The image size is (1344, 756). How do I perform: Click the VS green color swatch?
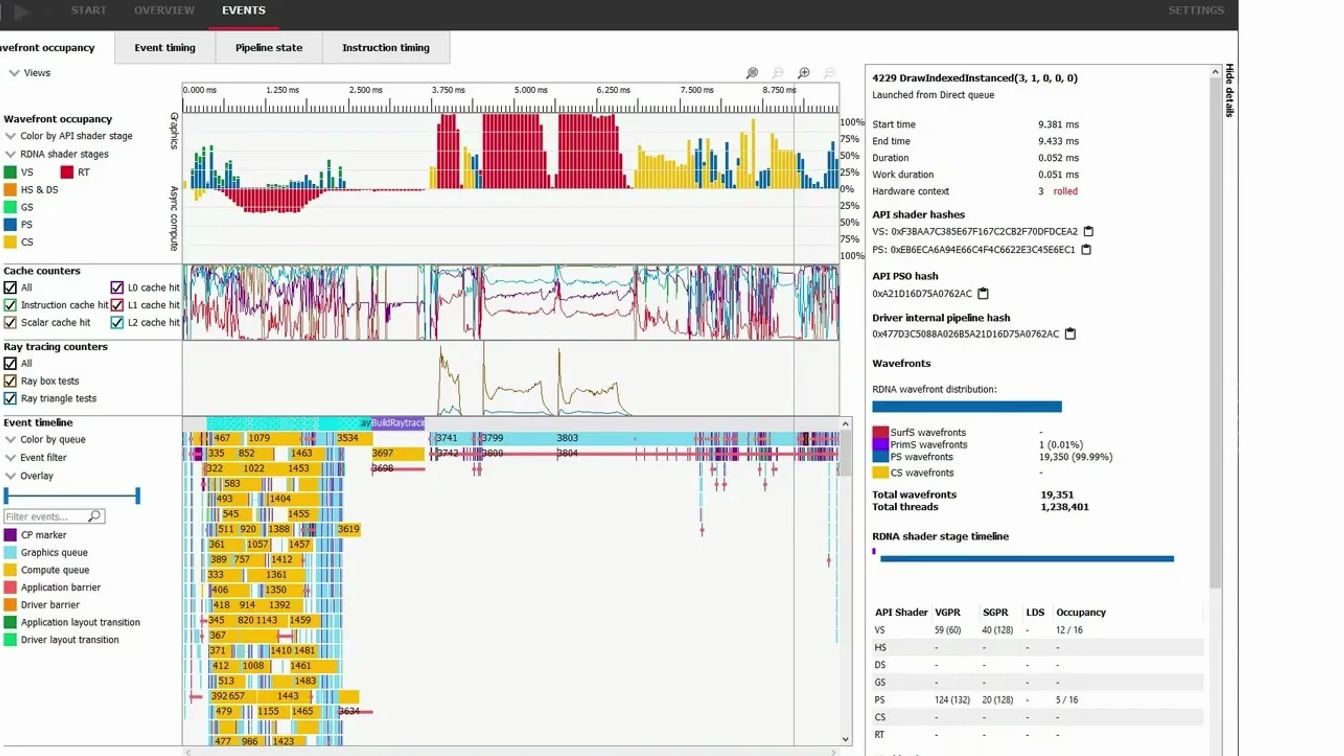(10, 172)
